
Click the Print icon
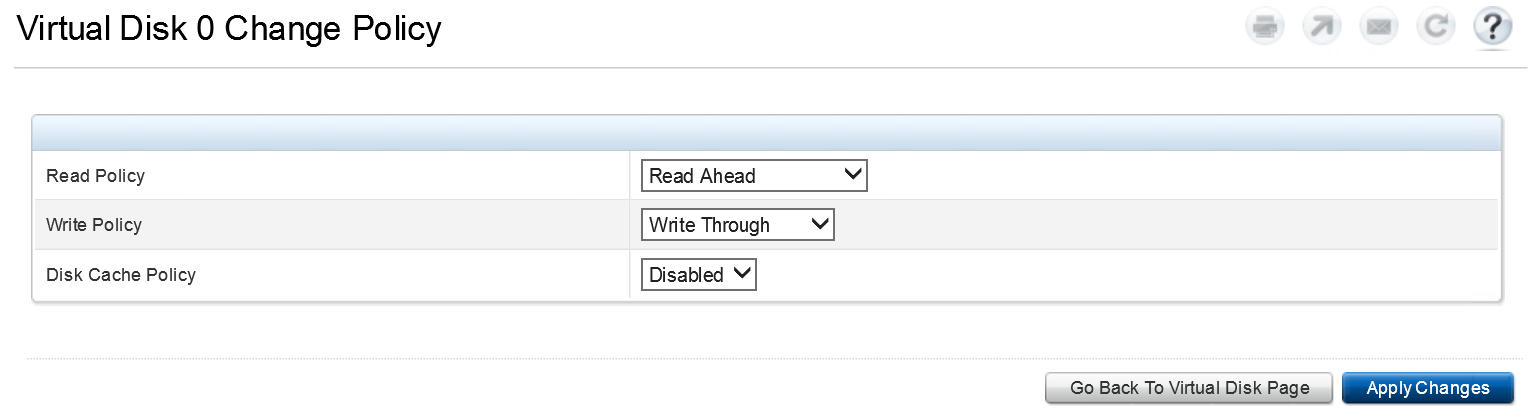(x=1265, y=27)
